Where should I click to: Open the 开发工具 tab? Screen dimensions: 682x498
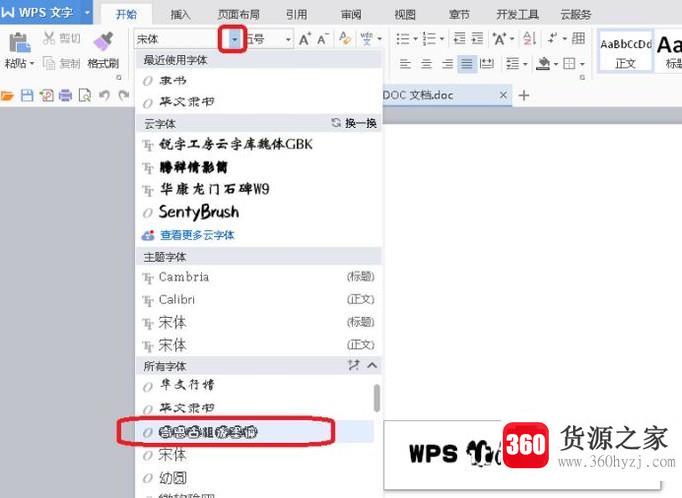pos(518,14)
